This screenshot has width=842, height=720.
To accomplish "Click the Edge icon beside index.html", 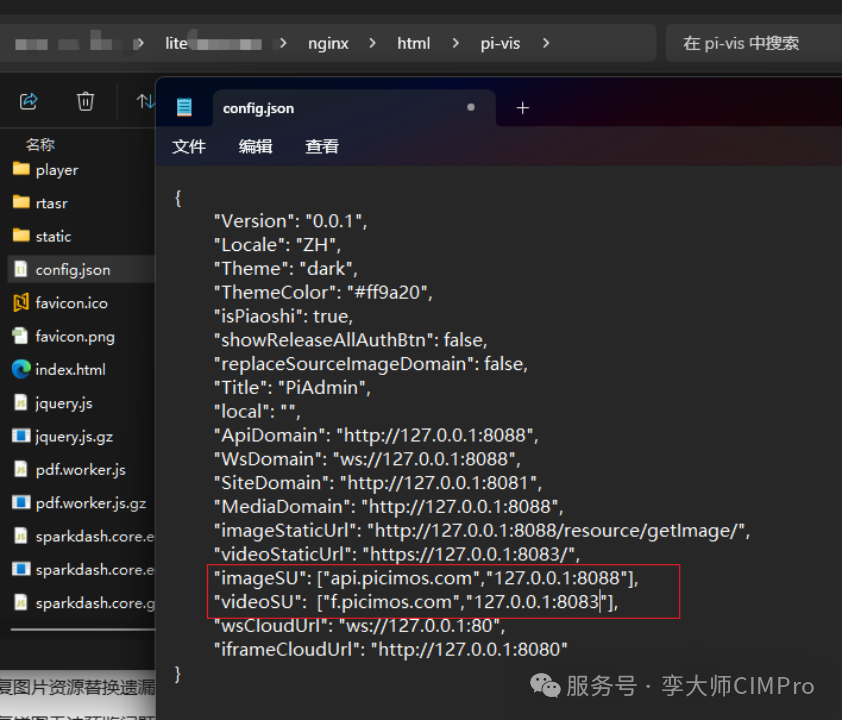I will click(21, 369).
